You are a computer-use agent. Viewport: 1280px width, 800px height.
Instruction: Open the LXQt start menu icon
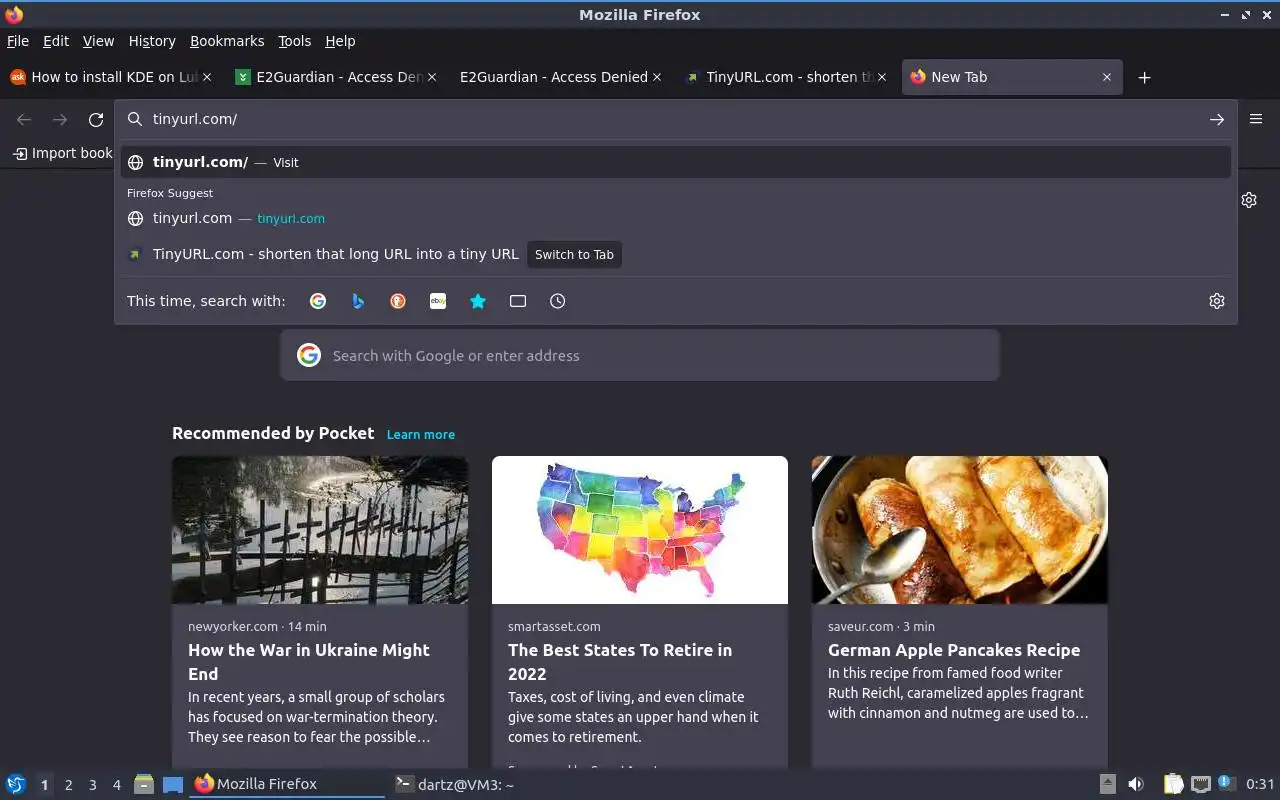click(x=15, y=784)
